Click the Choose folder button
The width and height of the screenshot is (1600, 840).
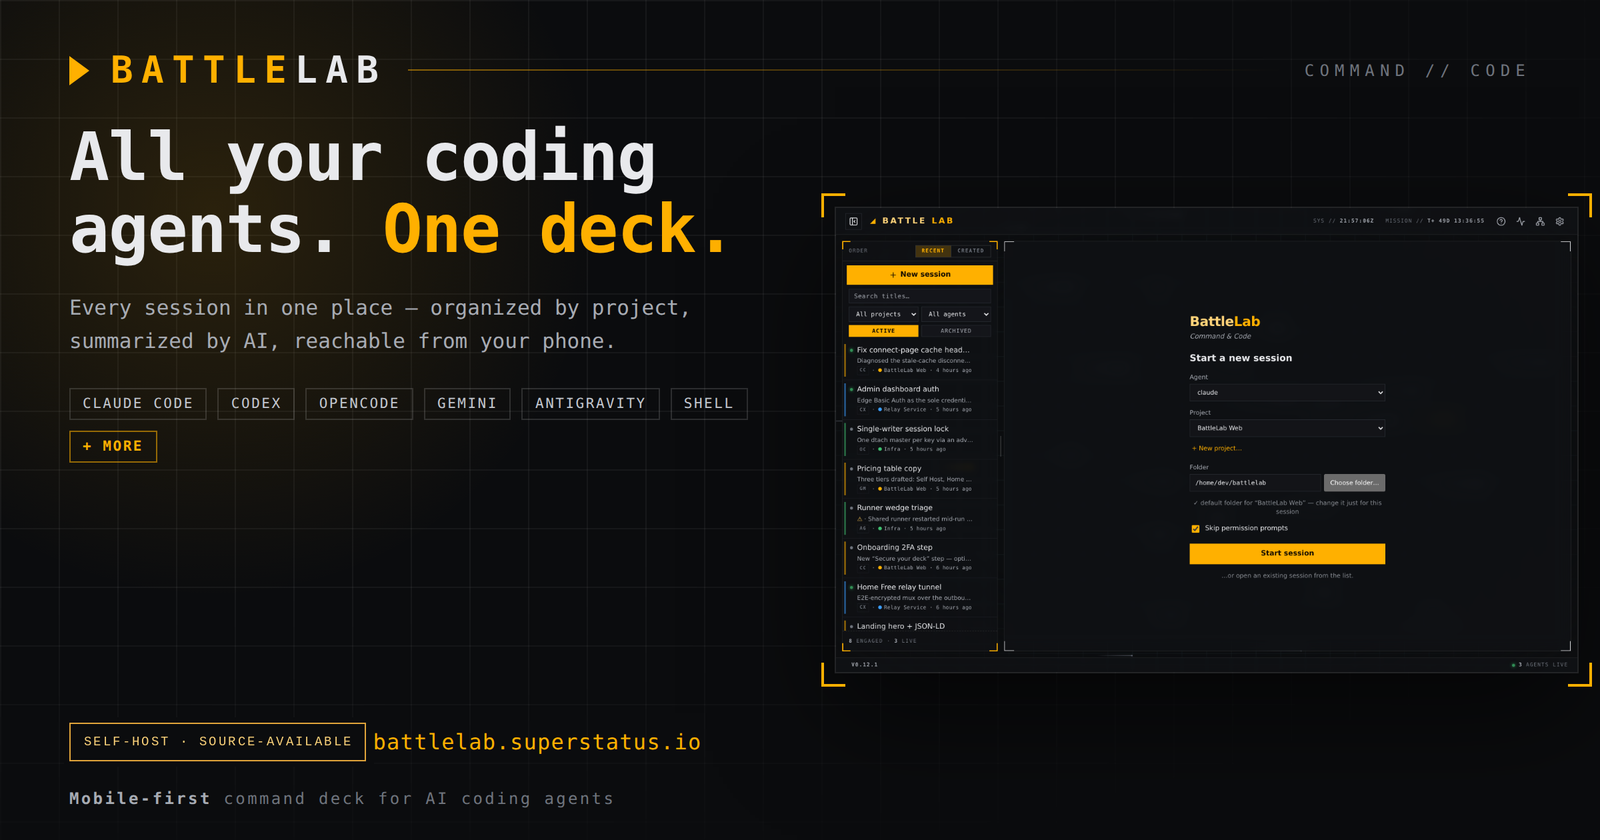[1354, 483]
